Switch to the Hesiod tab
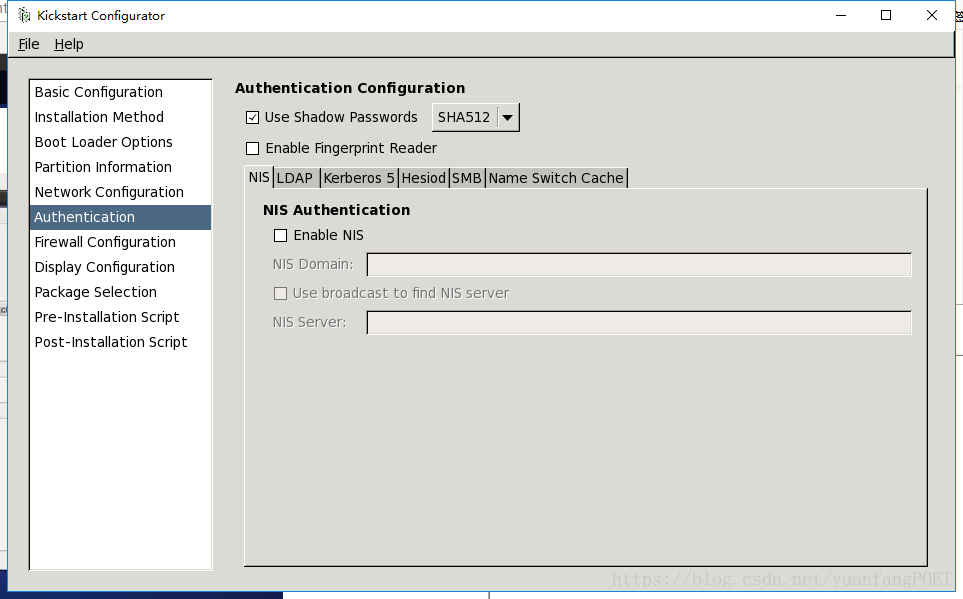Viewport: 963px width, 599px height. [423, 178]
